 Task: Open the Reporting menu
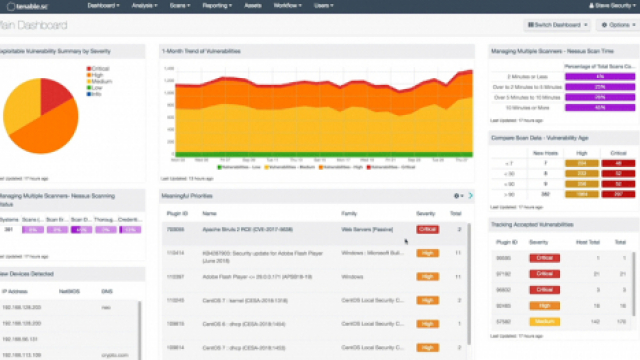[x=217, y=6]
